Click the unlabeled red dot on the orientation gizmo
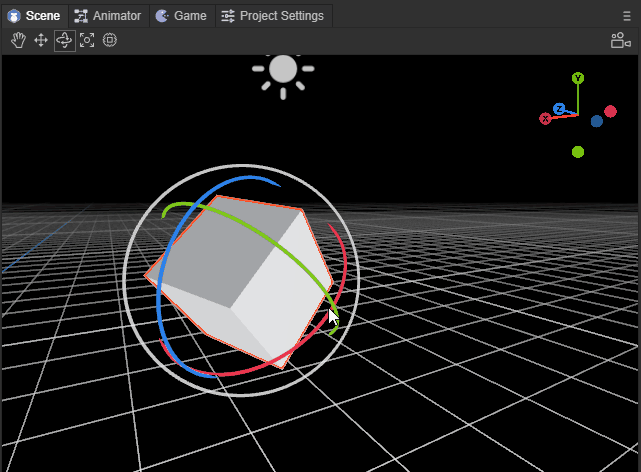Screen dimensions: 641x472 click(610, 111)
